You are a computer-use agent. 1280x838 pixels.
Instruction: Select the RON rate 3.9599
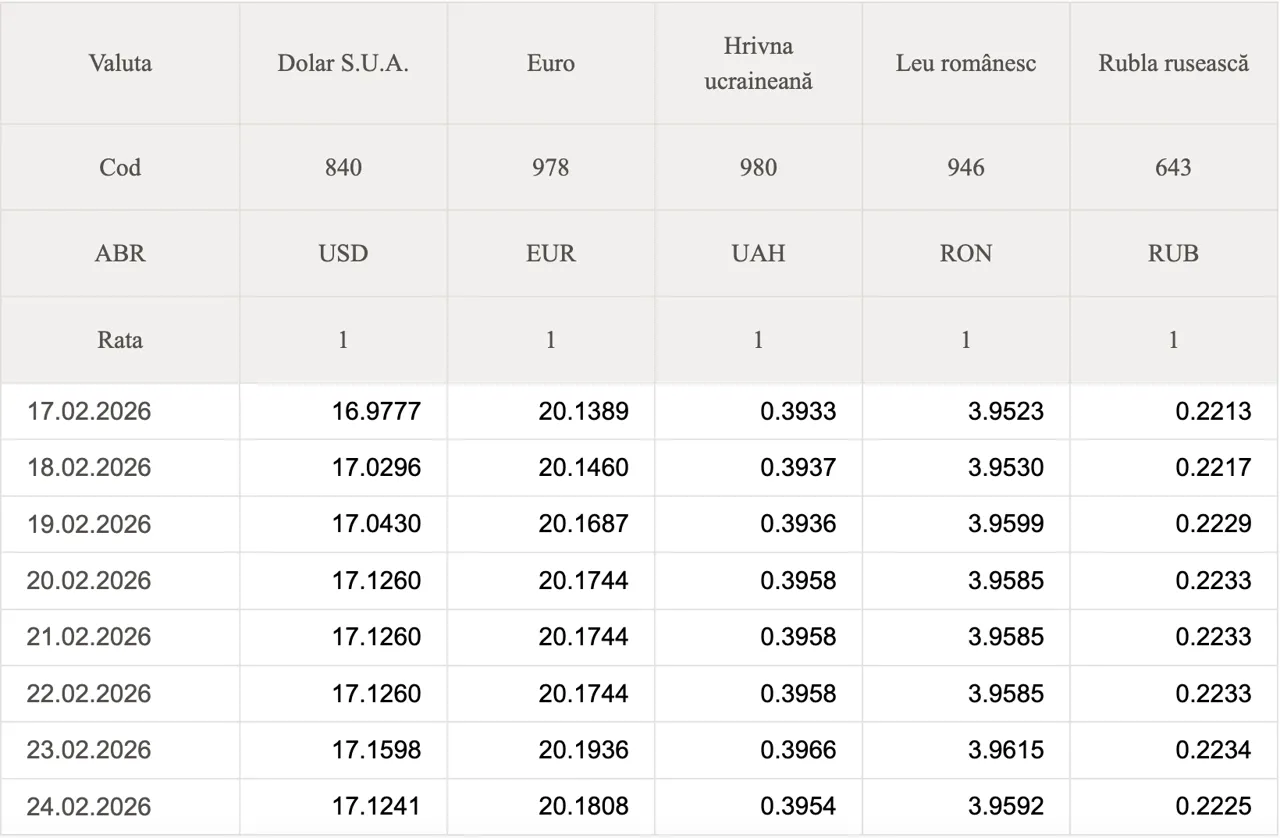coord(1006,524)
